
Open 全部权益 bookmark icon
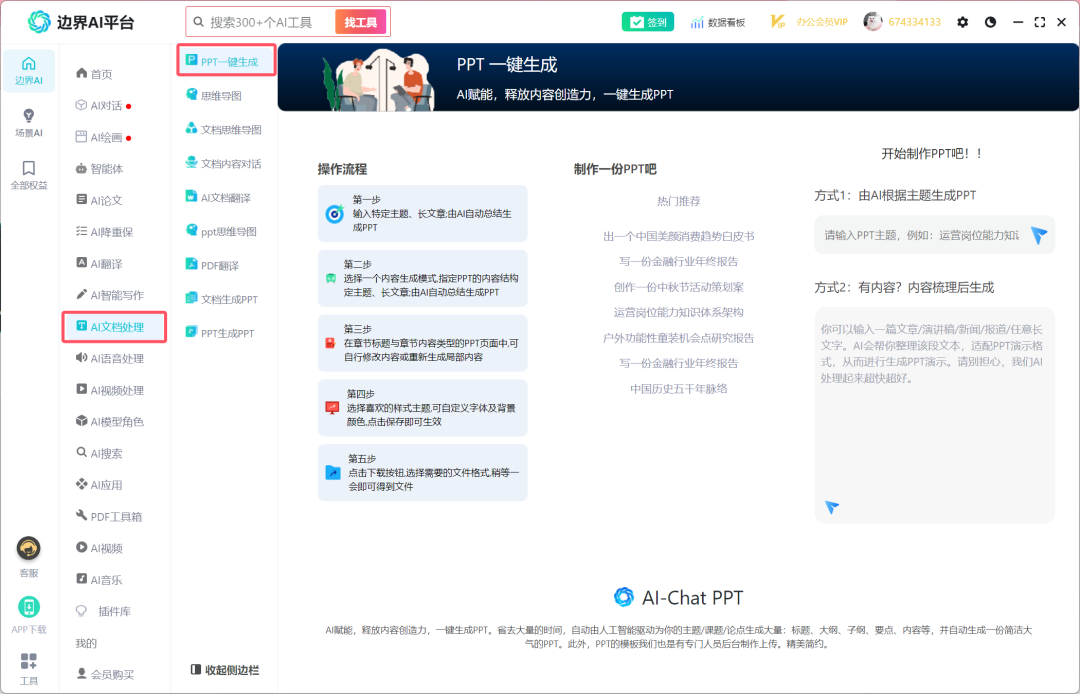28,172
